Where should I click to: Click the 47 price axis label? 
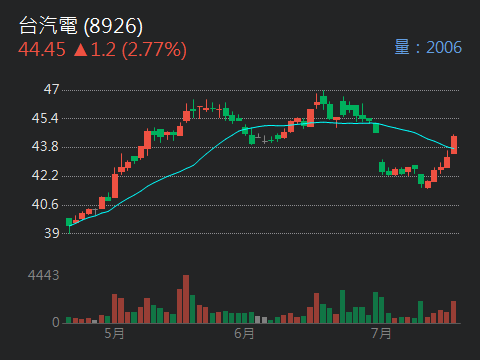point(52,89)
